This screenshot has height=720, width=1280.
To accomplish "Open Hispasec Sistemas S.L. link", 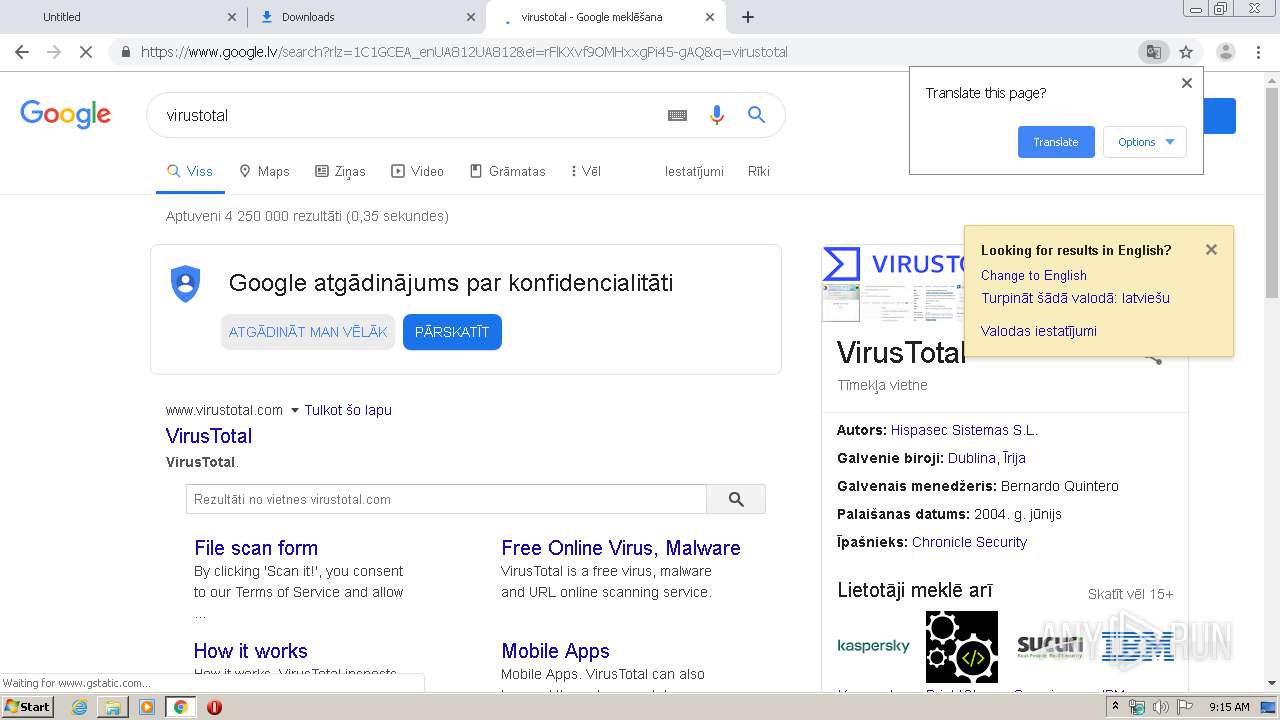I will click(x=964, y=430).
